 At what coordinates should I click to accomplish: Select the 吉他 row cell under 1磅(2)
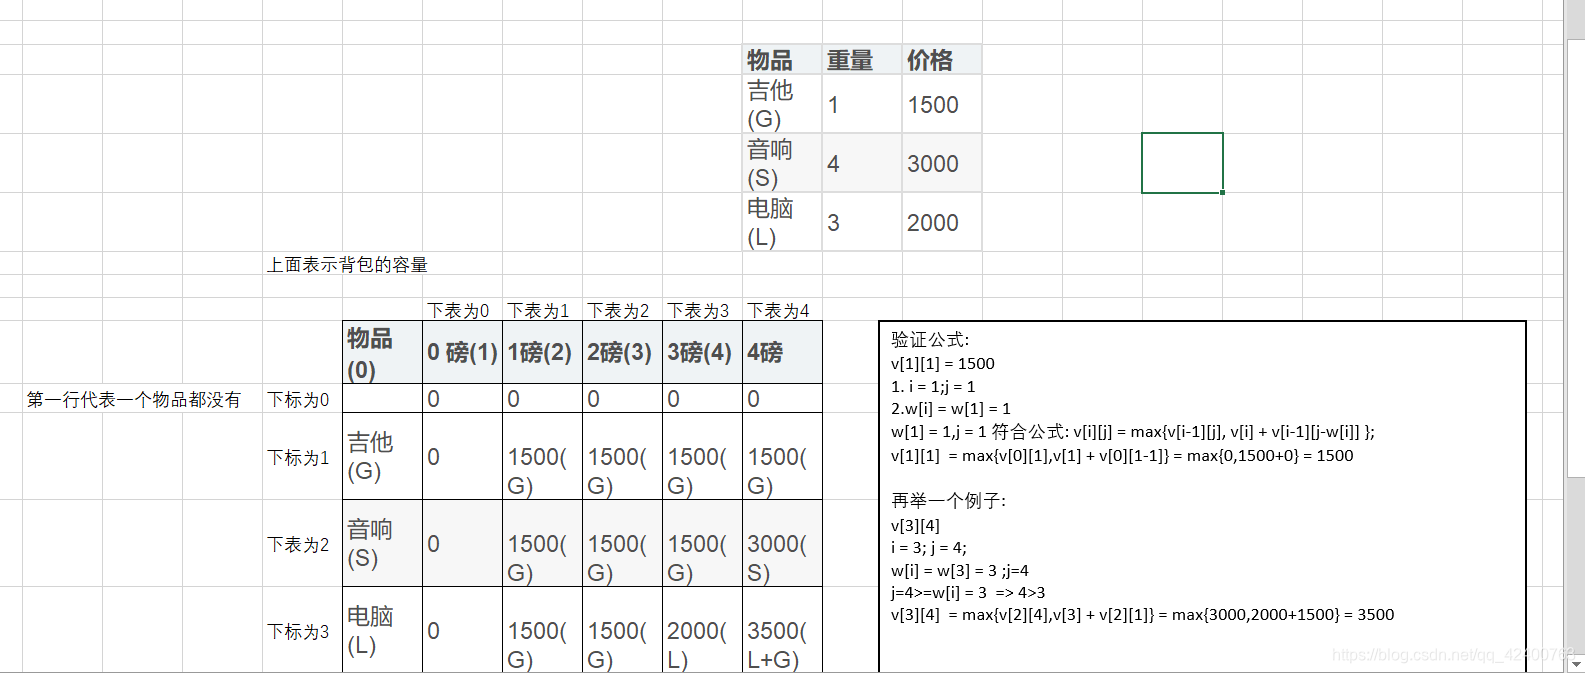coord(542,457)
